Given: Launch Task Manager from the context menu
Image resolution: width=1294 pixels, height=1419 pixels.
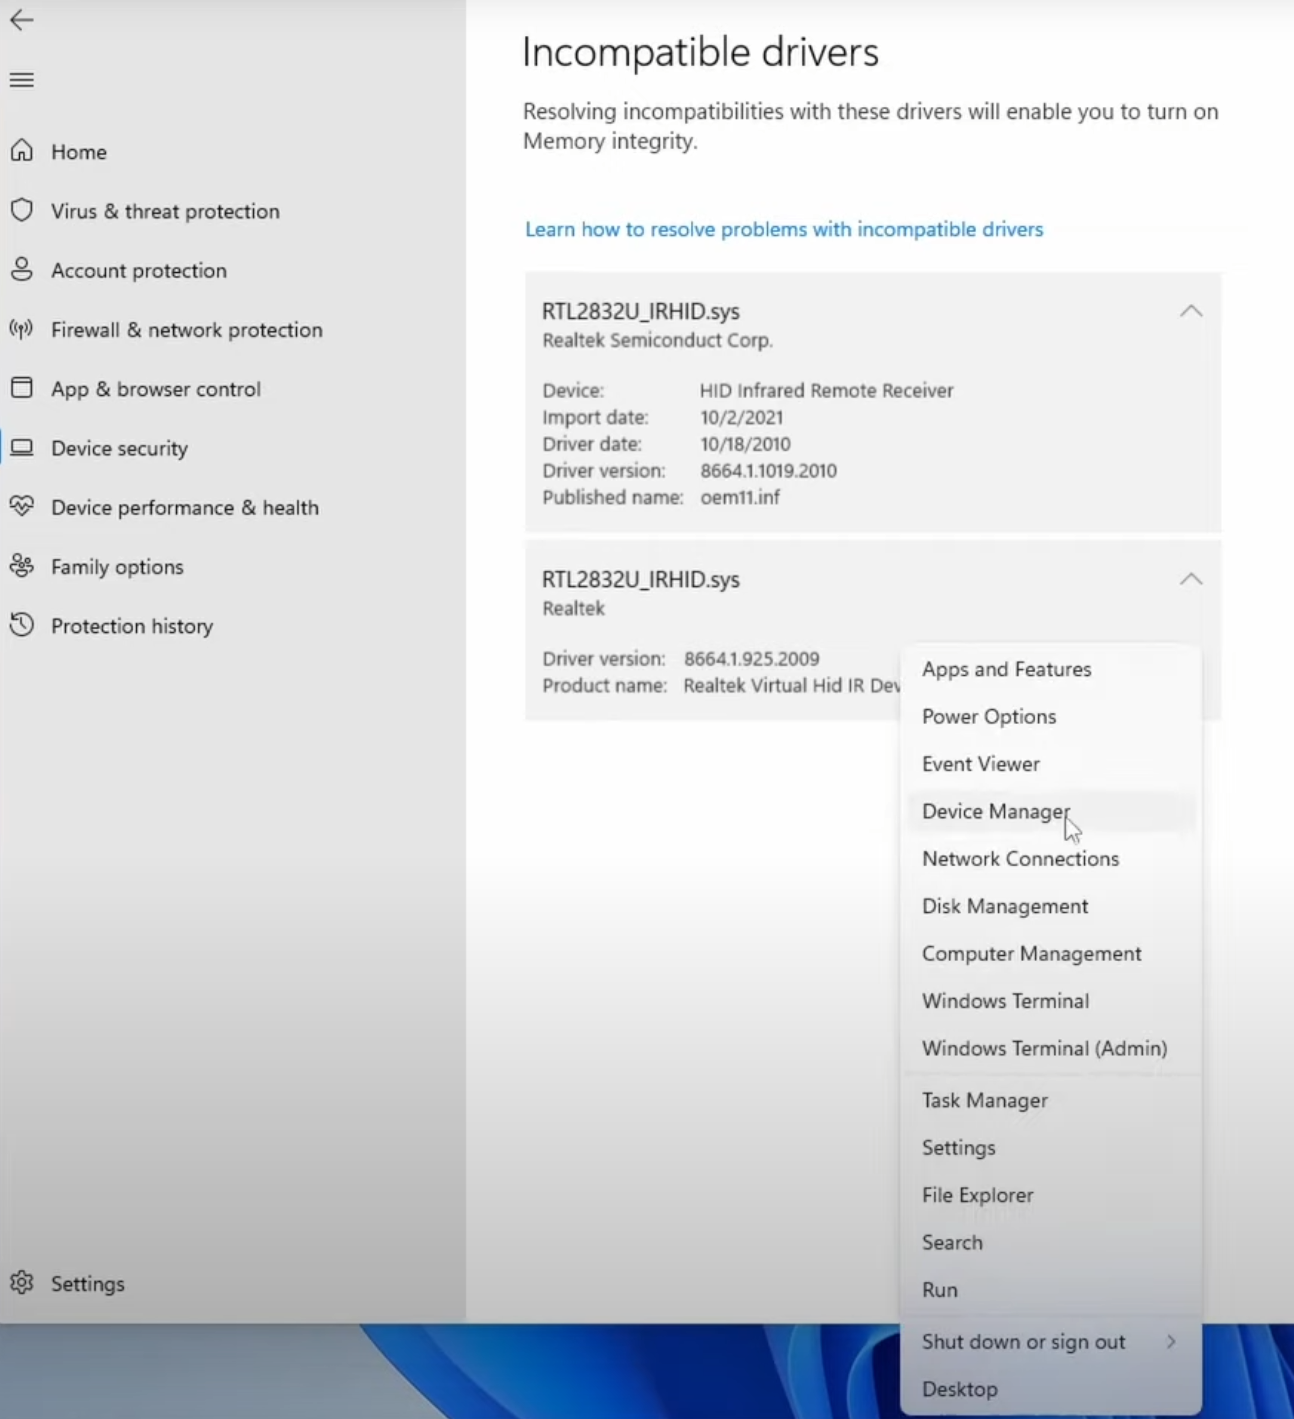Looking at the screenshot, I should click(x=984, y=1100).
